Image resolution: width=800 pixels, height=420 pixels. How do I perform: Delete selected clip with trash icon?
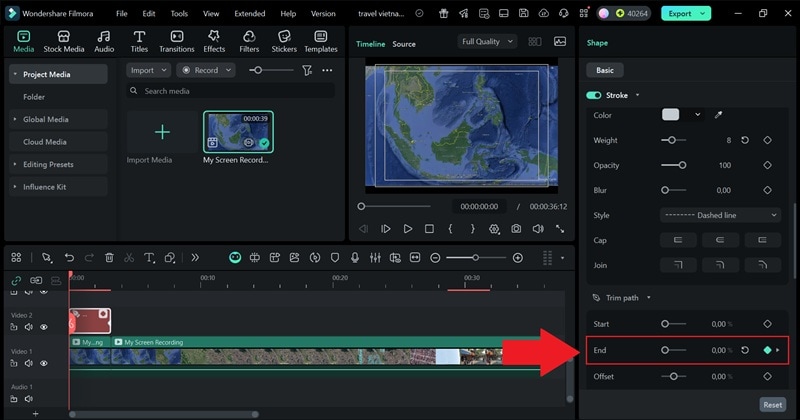coord(109,258)
